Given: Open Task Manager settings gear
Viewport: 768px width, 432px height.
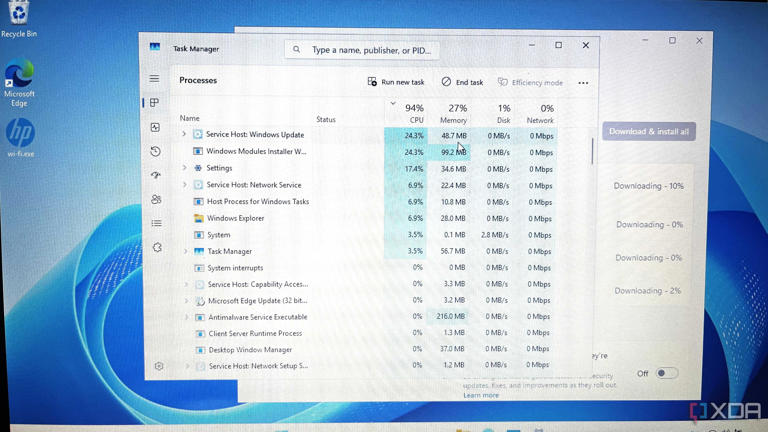Looking at the screenshot, I should pos(159,366).
